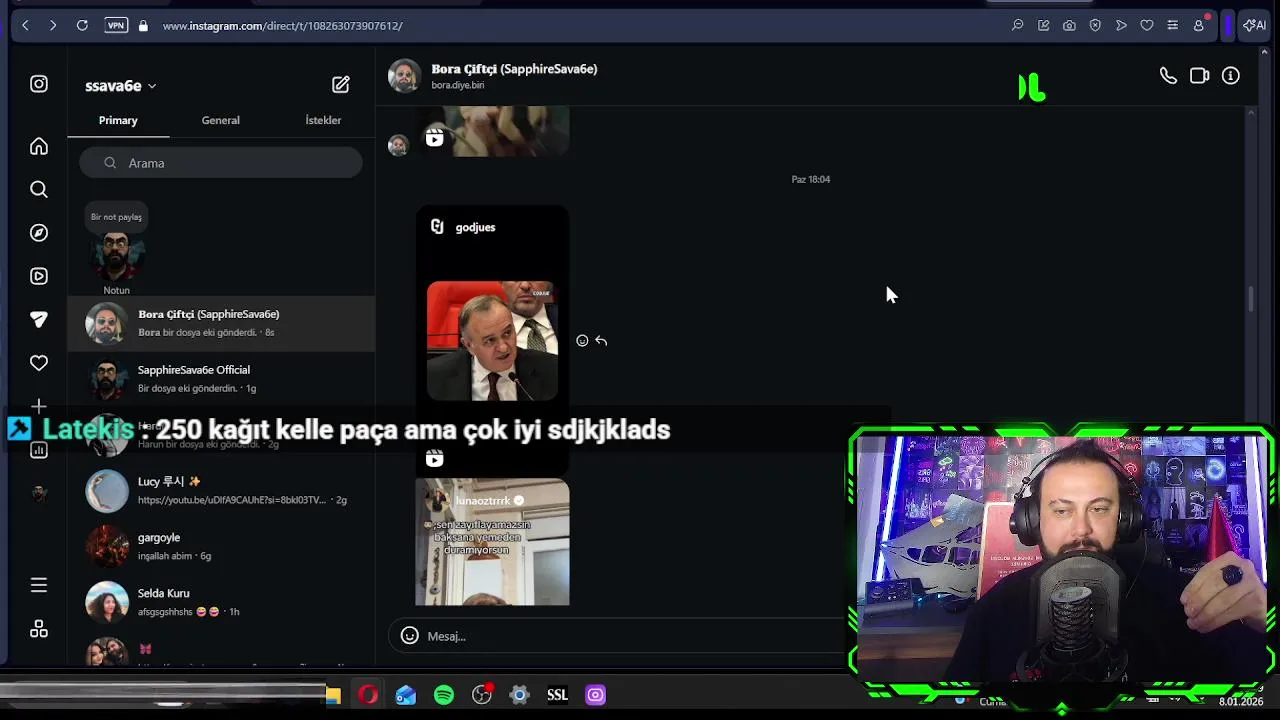Screen dimensions: 1280x720
Task: Open the gargoyle conversation
Action: pyautogui.click(x=221, y=547)
